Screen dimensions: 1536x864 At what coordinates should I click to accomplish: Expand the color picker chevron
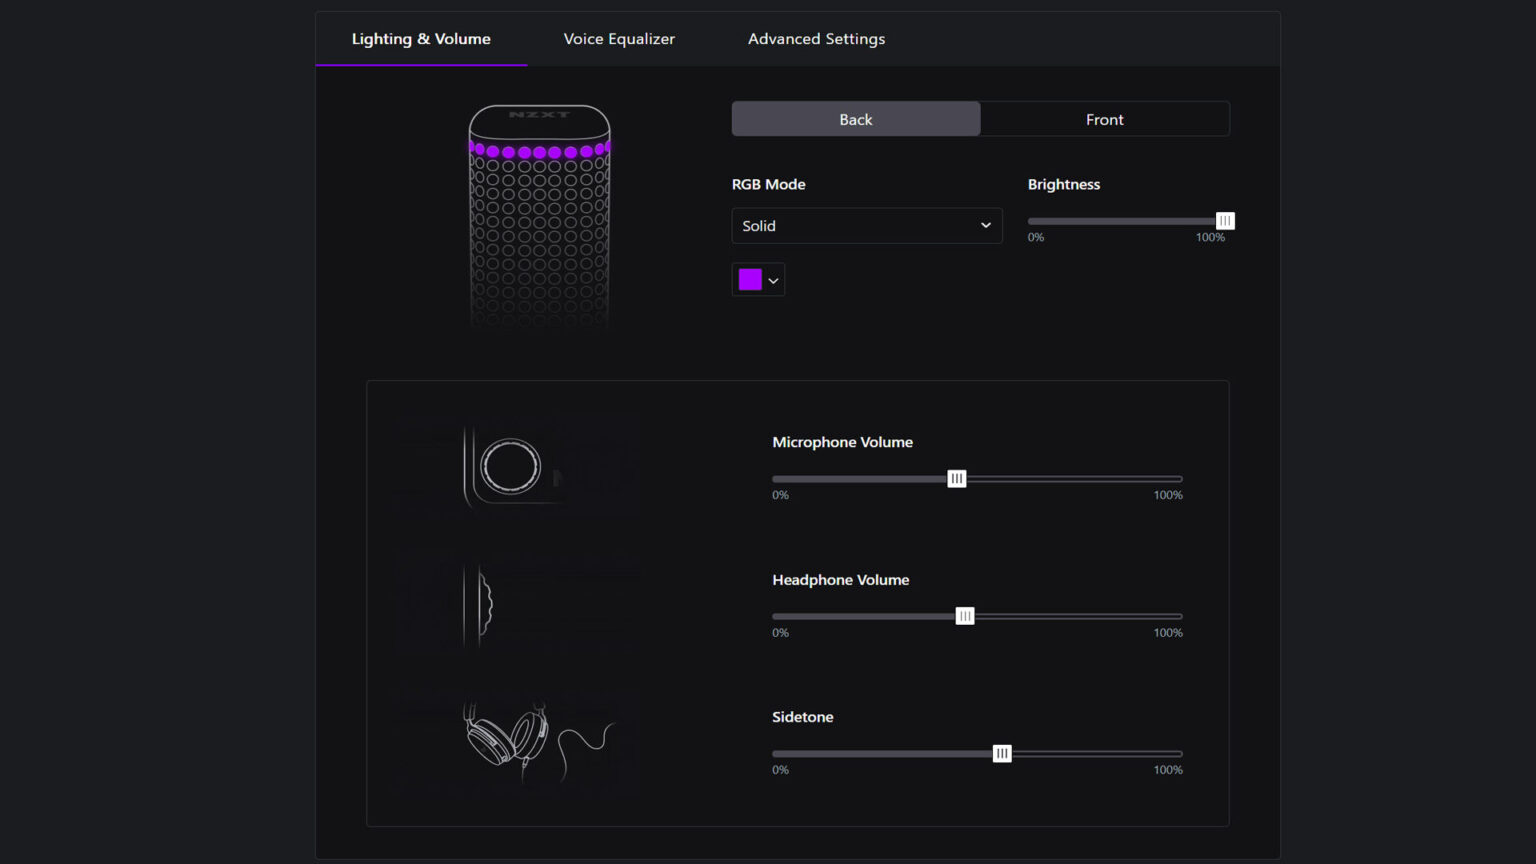[771, 279]
